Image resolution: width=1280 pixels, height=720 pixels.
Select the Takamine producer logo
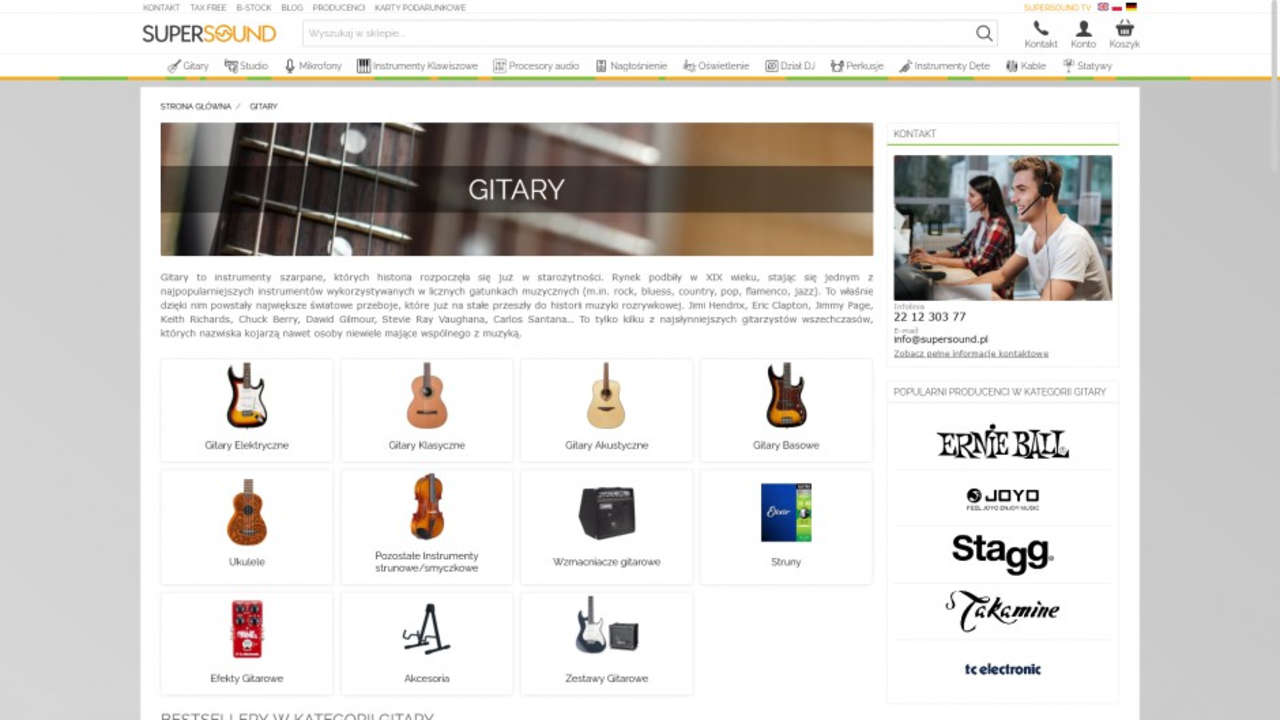[x=1002, y=610]
